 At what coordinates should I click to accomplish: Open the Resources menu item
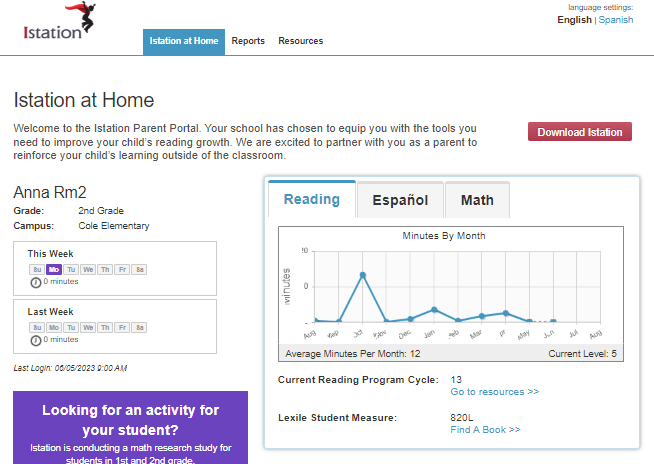click(x=301, y=41)
